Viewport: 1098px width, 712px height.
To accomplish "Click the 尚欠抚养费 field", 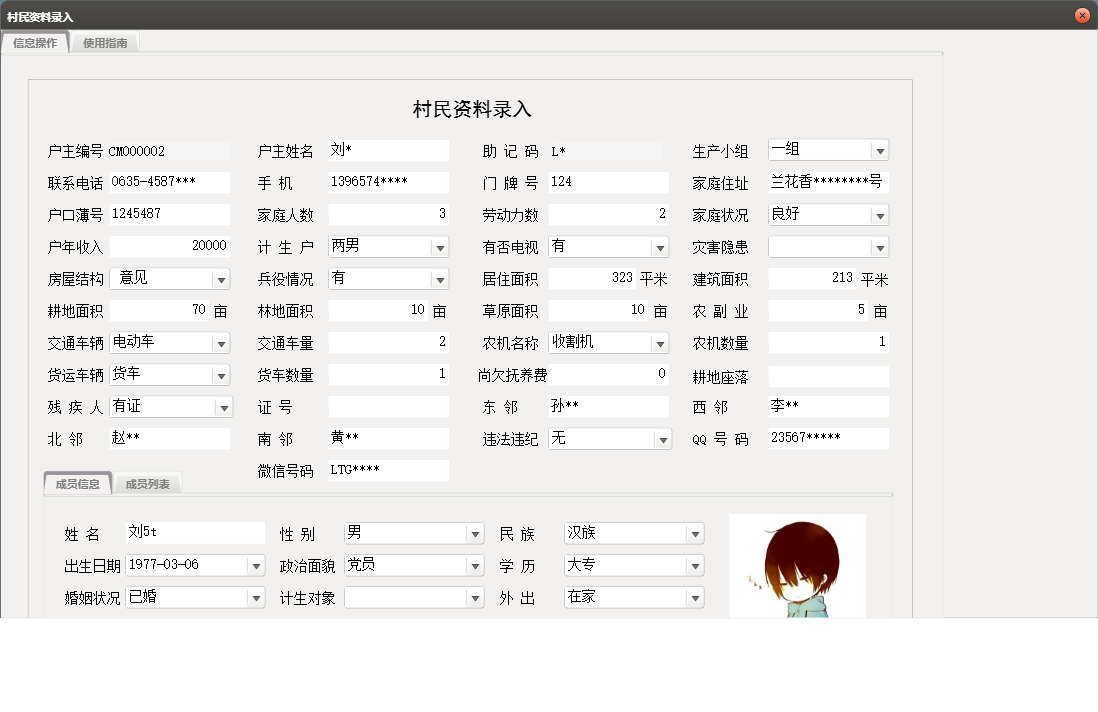I will pos(609,374).
